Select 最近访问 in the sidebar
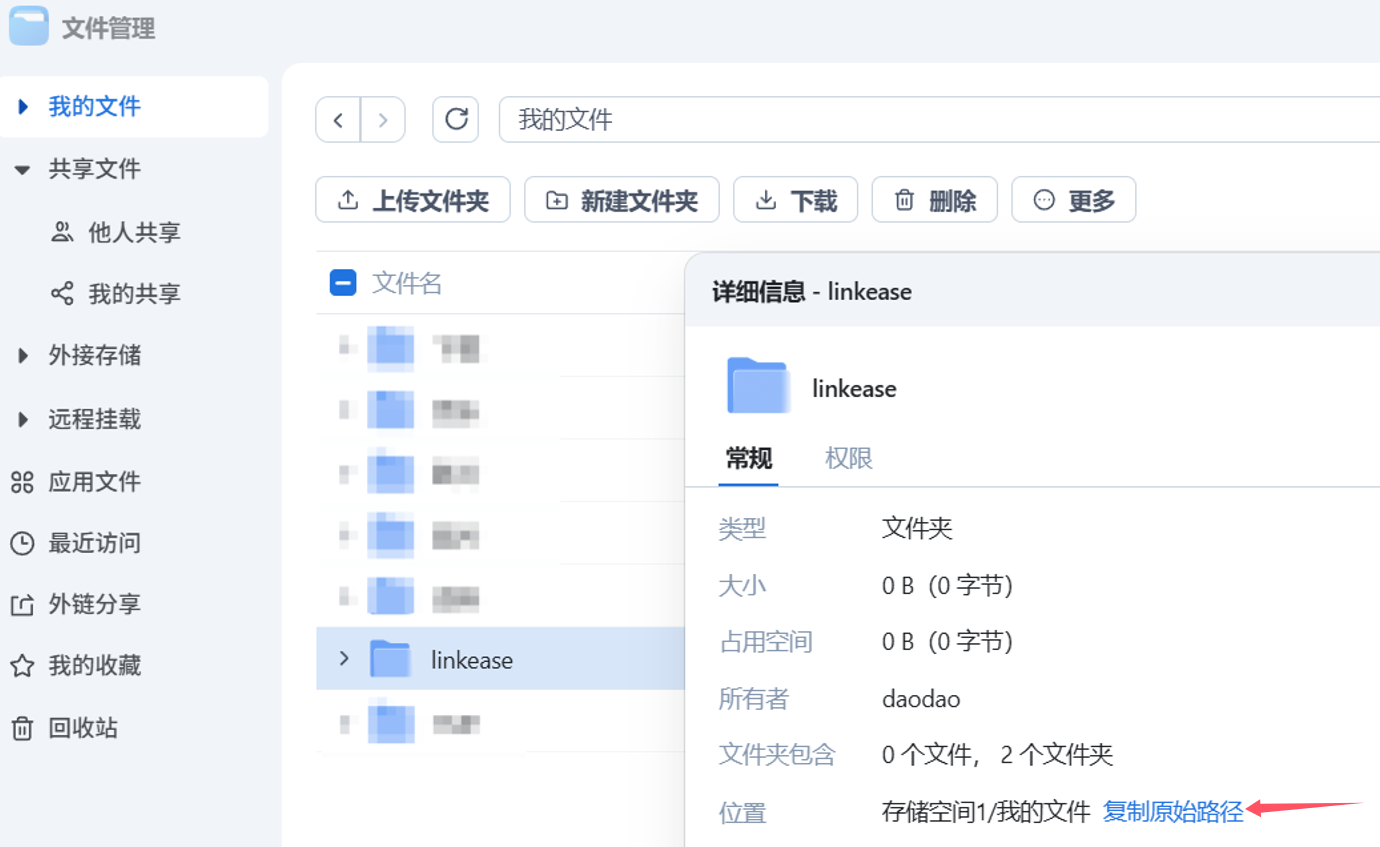Screen dimensions: 1380x847 95,543
